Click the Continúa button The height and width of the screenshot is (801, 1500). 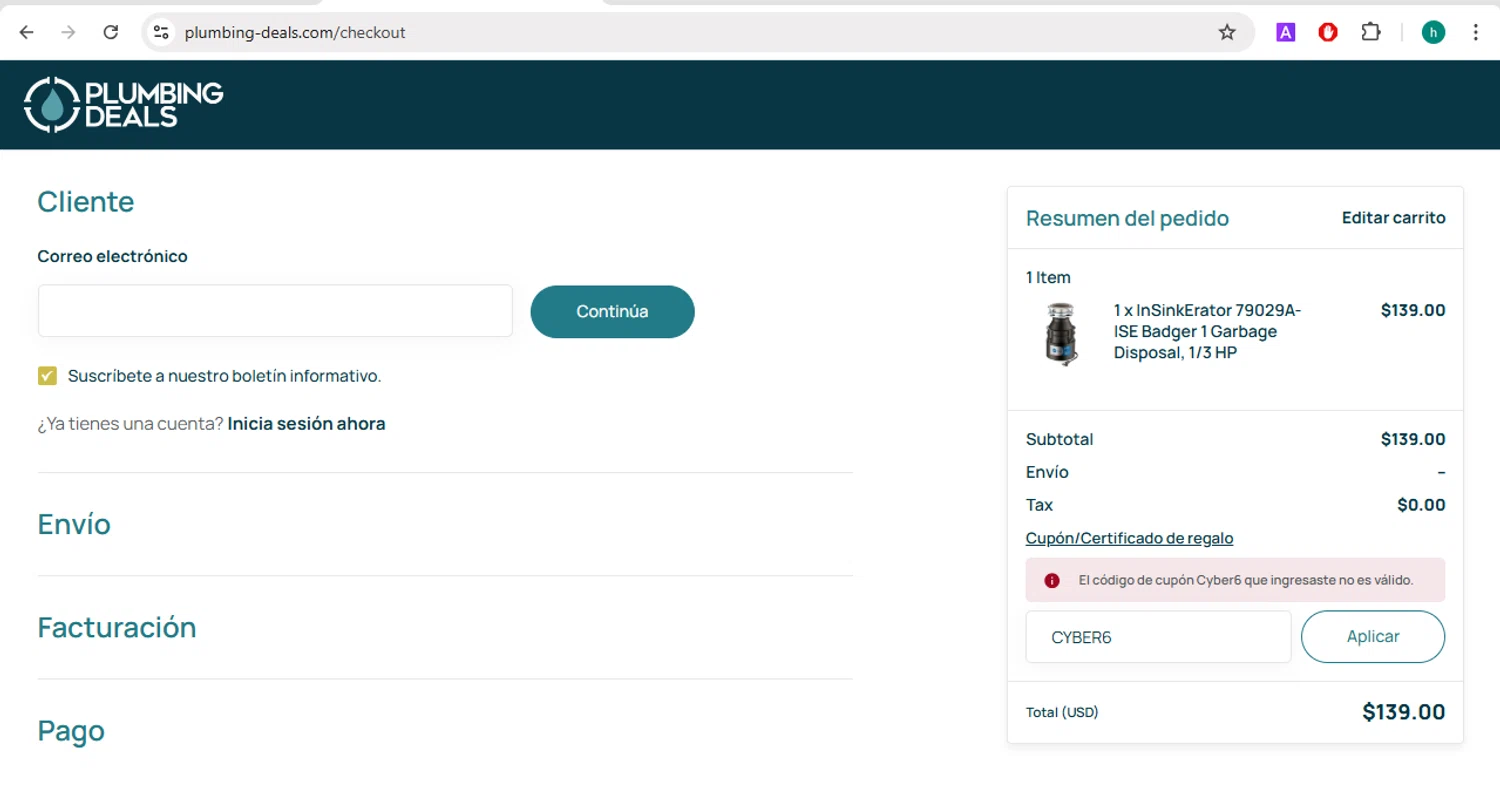612,311
